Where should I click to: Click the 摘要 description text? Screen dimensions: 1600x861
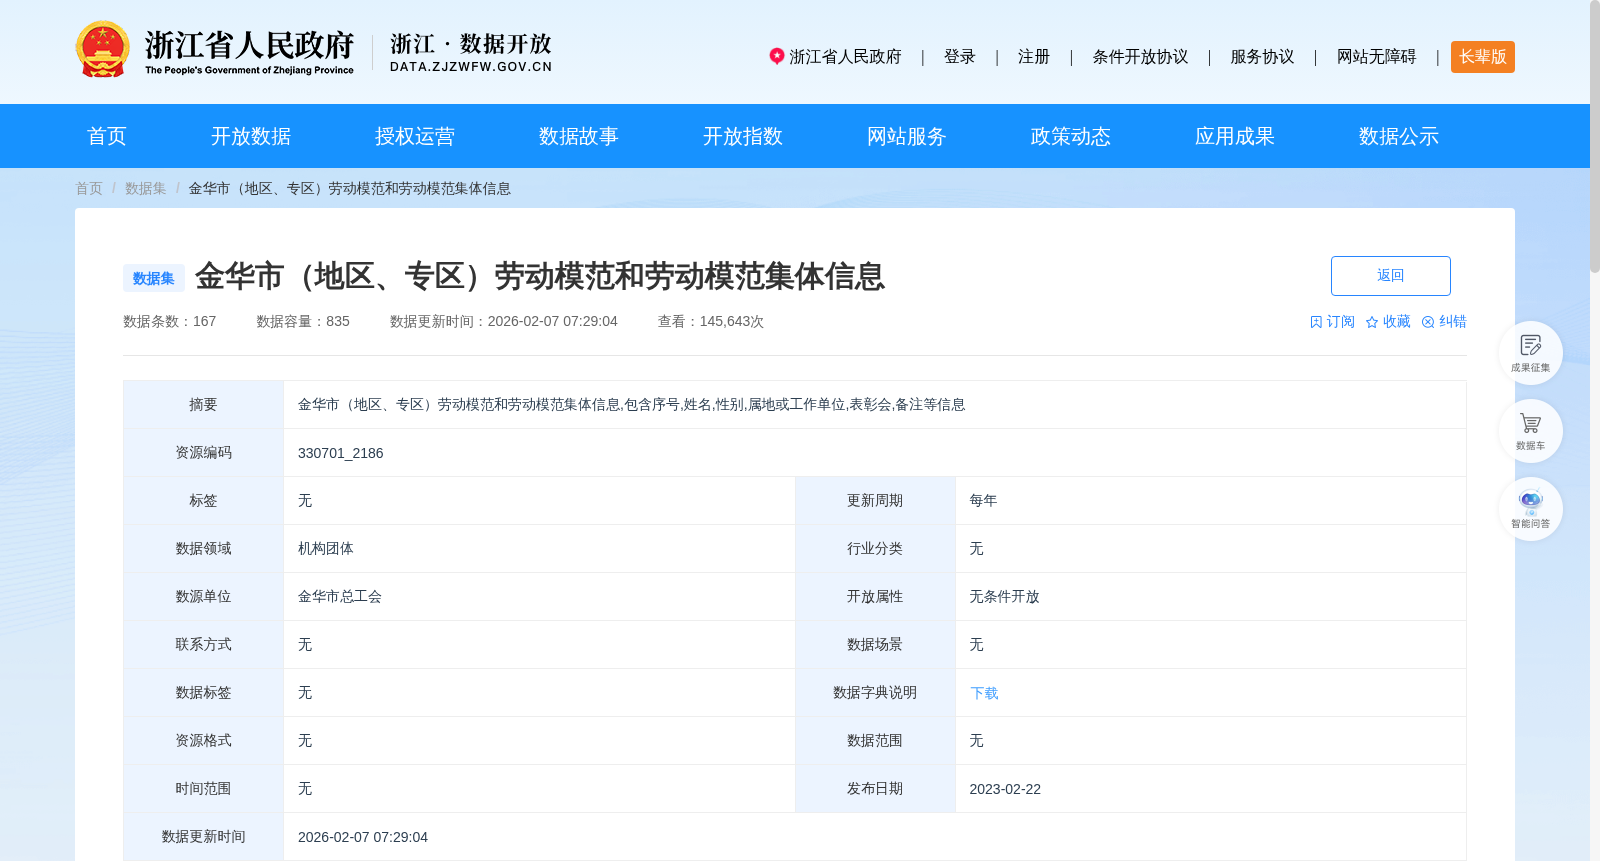click(632, 405)
